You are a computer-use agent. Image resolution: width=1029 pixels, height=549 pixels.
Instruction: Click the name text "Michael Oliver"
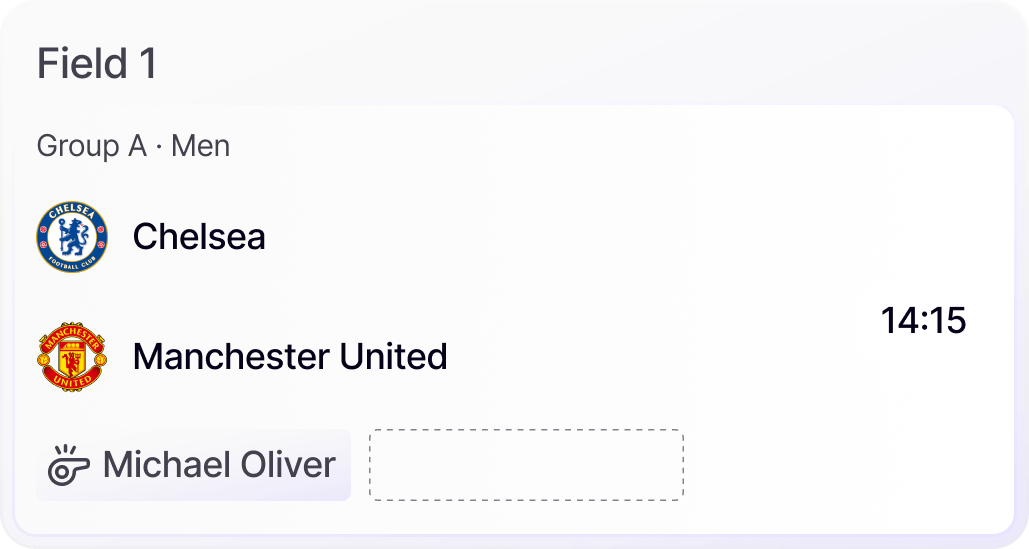pos(219,465)
